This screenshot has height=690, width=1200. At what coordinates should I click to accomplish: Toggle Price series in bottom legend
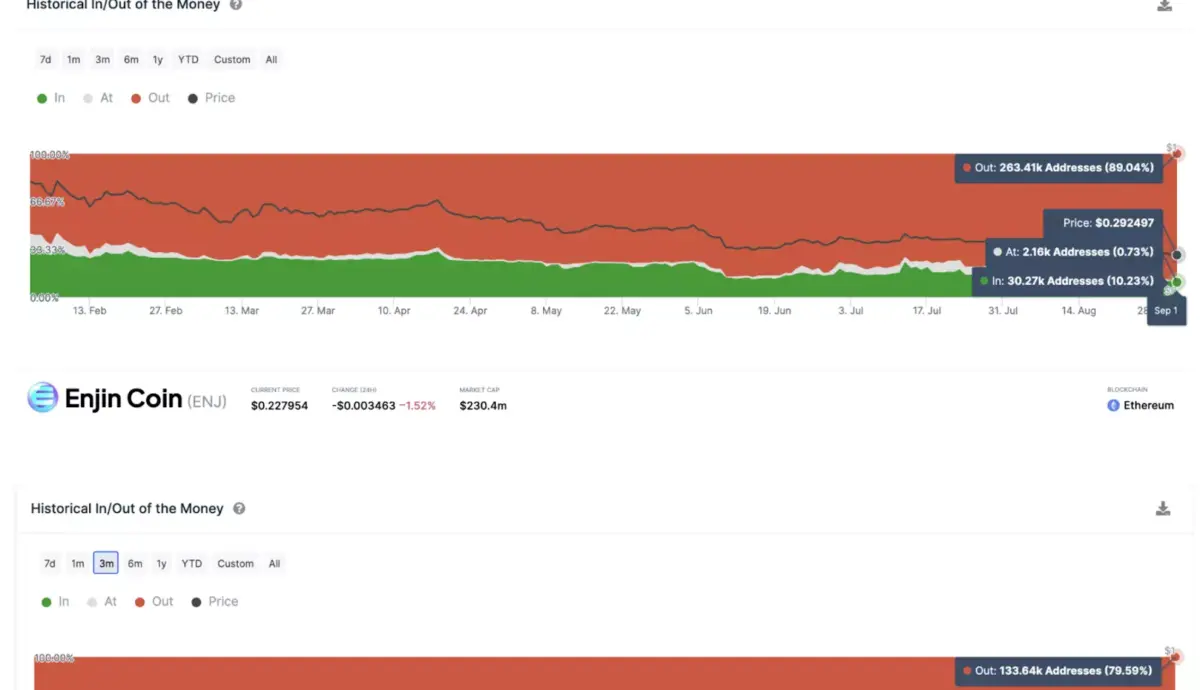pyautogui.click(x=215, y=602)
